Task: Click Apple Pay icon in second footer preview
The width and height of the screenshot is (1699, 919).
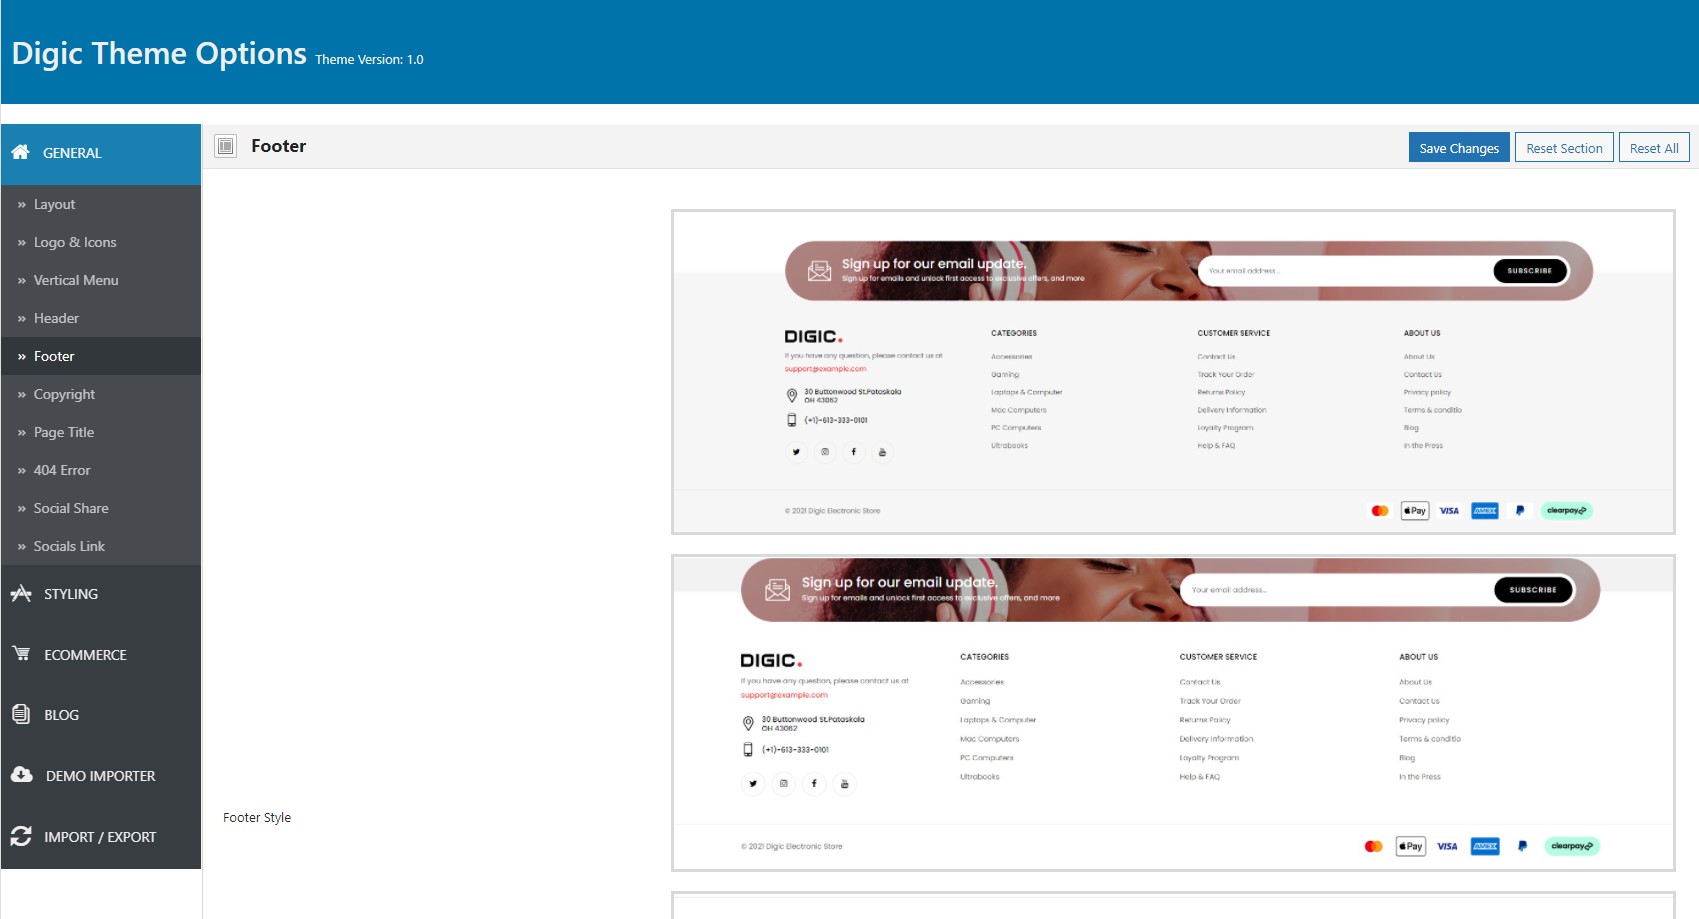Action: pyautogui.click(x=1411, y=846)
